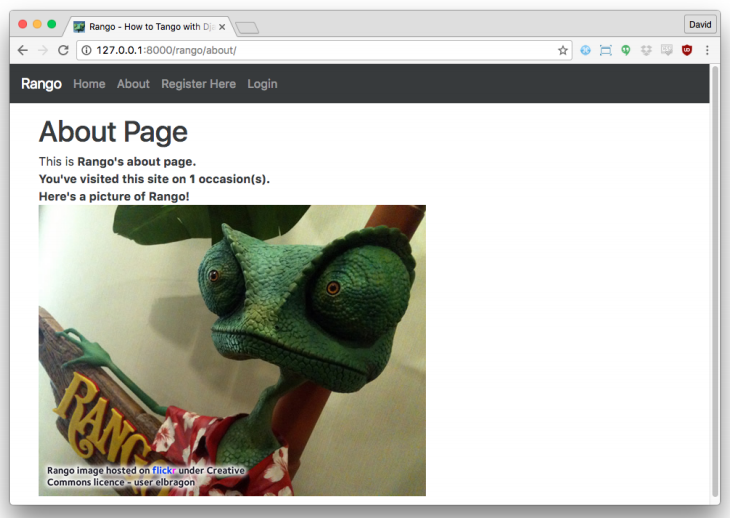Click the grey speech-bubble extension icon

click(x=667, y=50)
